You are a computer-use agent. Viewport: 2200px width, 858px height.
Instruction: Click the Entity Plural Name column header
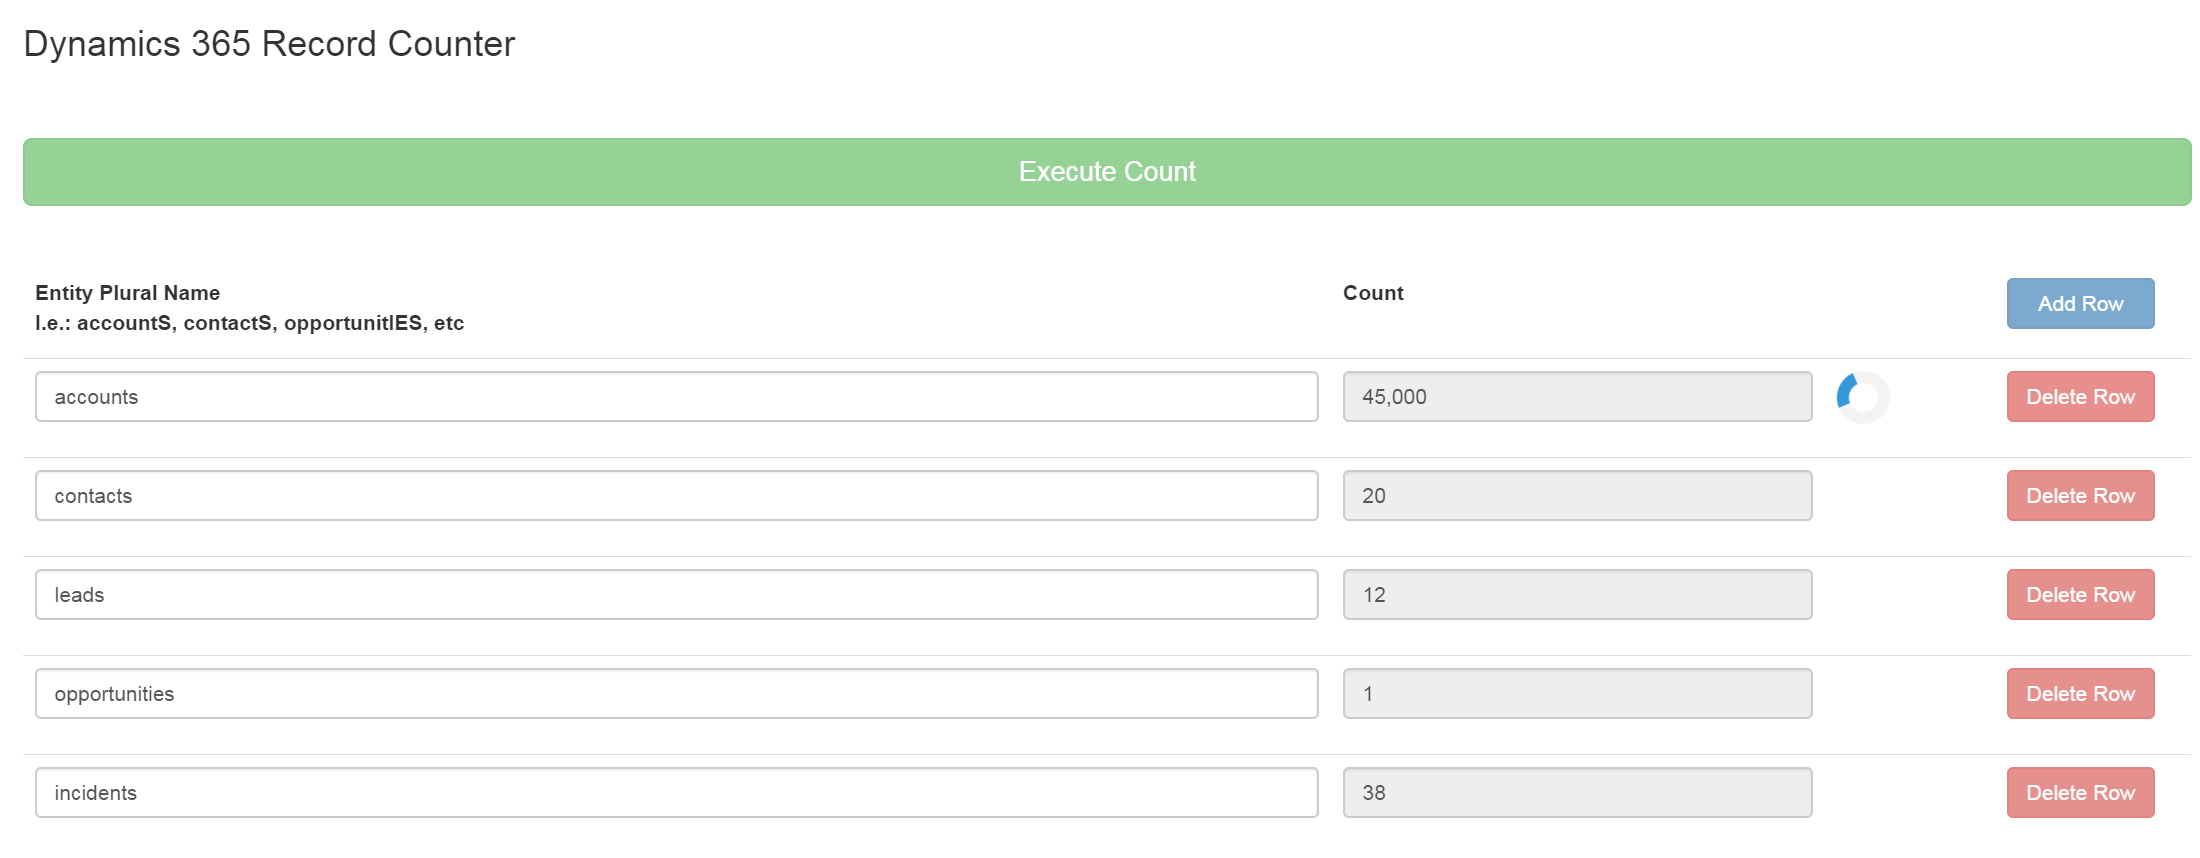(128, 293)
